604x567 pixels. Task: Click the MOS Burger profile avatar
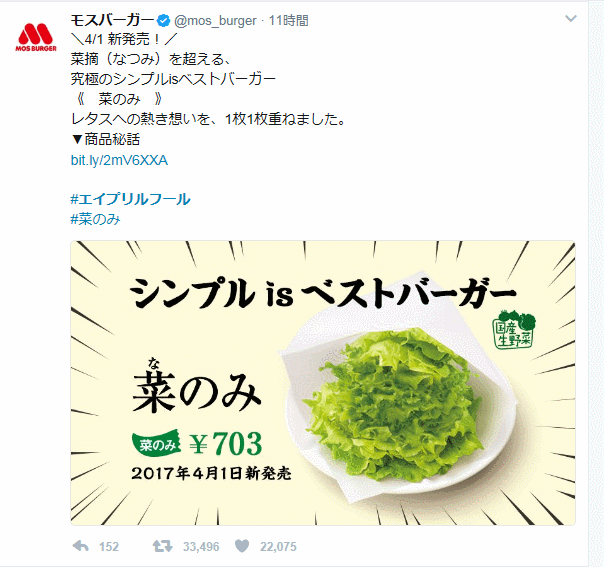36,37
